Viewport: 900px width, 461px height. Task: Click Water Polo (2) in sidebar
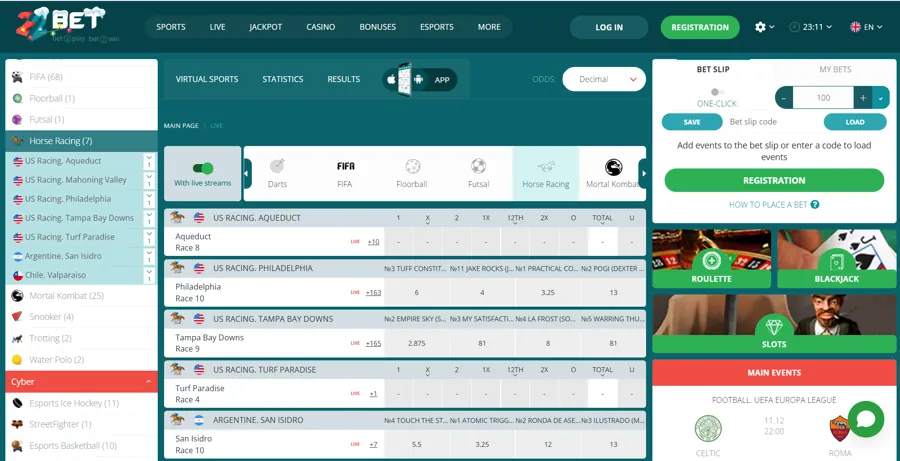pyautogui.click(x=82, y=359)
